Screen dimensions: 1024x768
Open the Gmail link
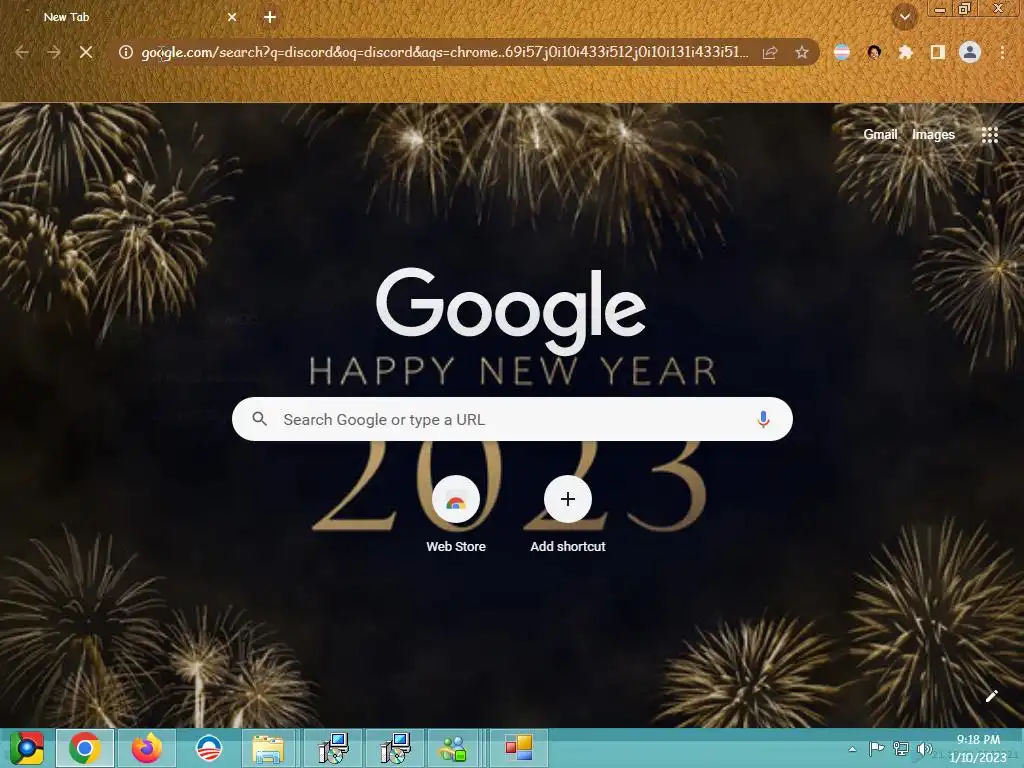(x=880, y=135)
